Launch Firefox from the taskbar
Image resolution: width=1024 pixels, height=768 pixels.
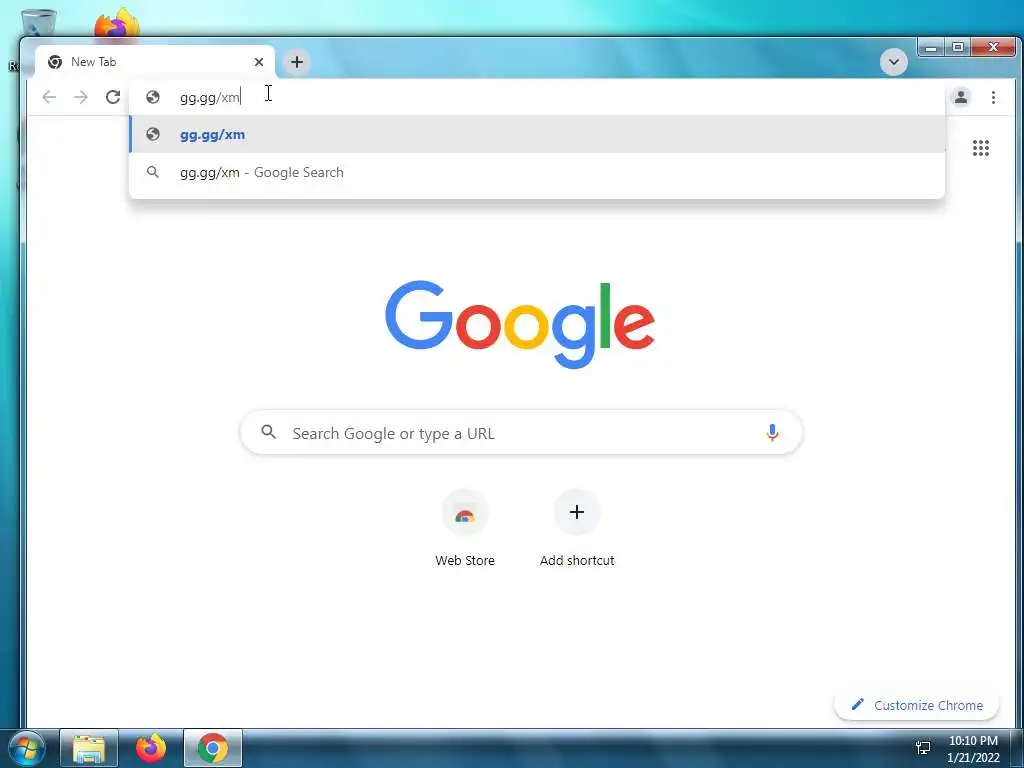point(151,748)
